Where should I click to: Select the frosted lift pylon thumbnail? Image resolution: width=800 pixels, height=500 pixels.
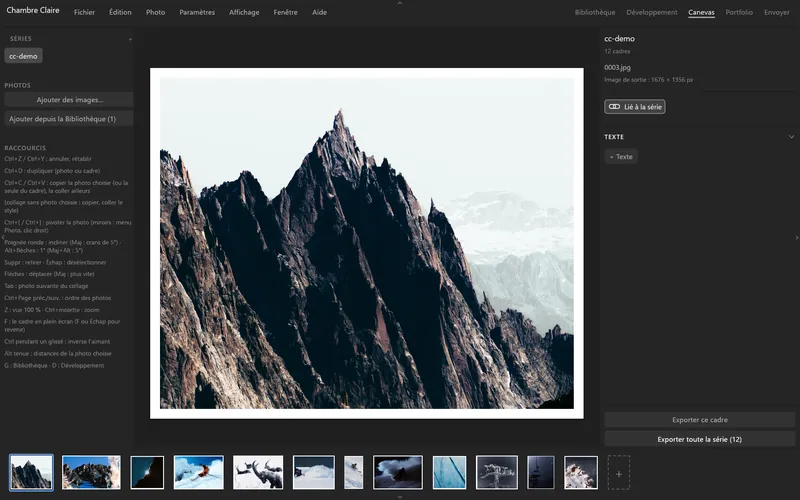pyautogui.click(x=497, y=472)
